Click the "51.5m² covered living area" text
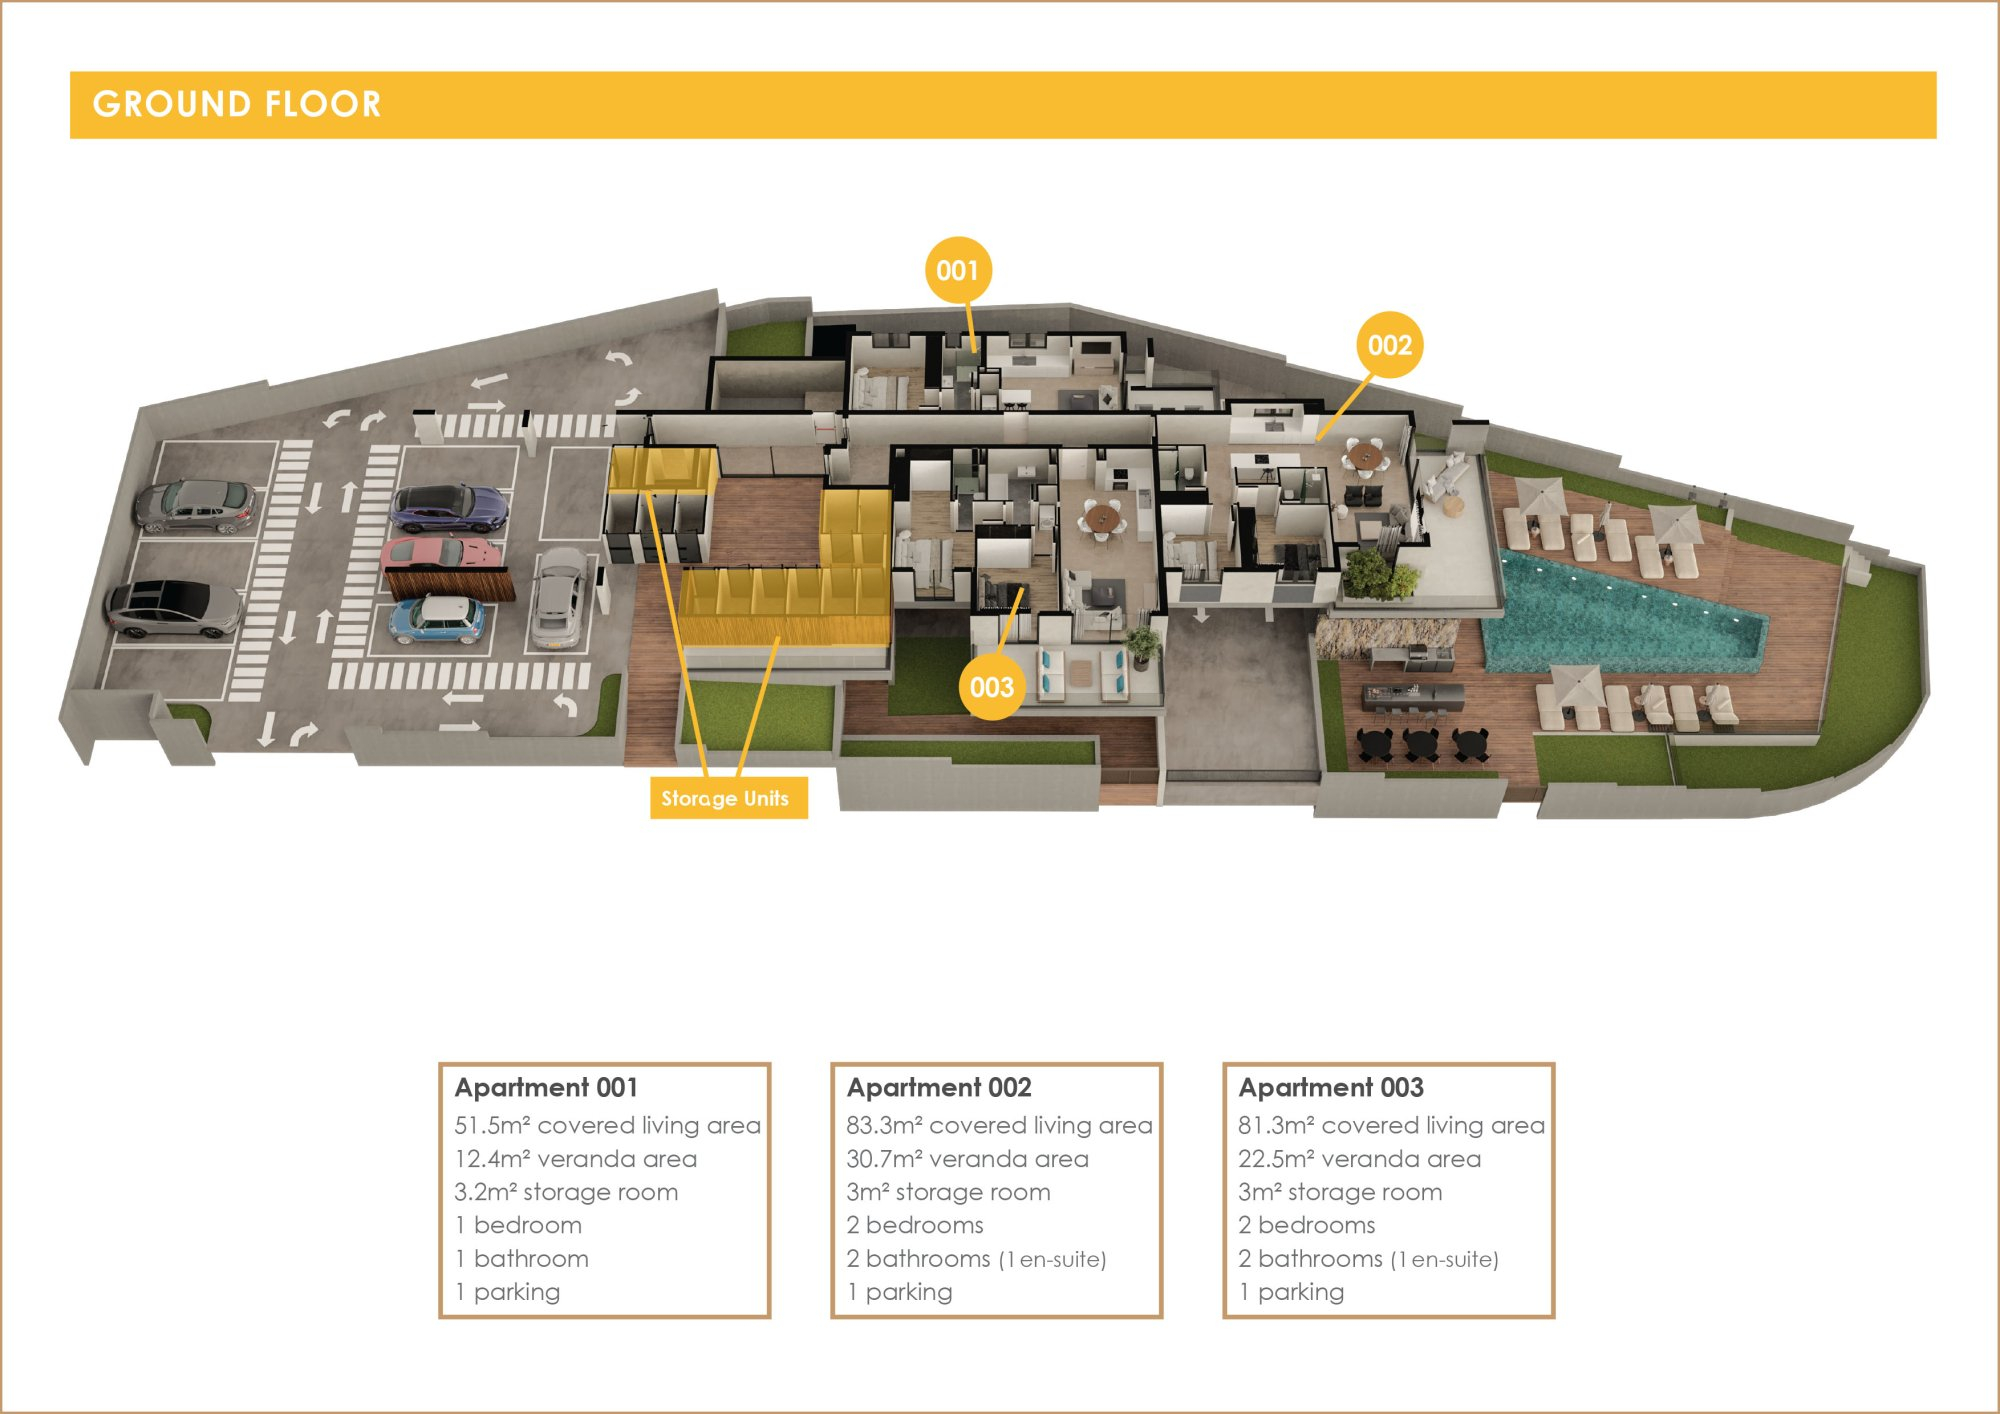2000x1414 pixels. pos(607,1125)
